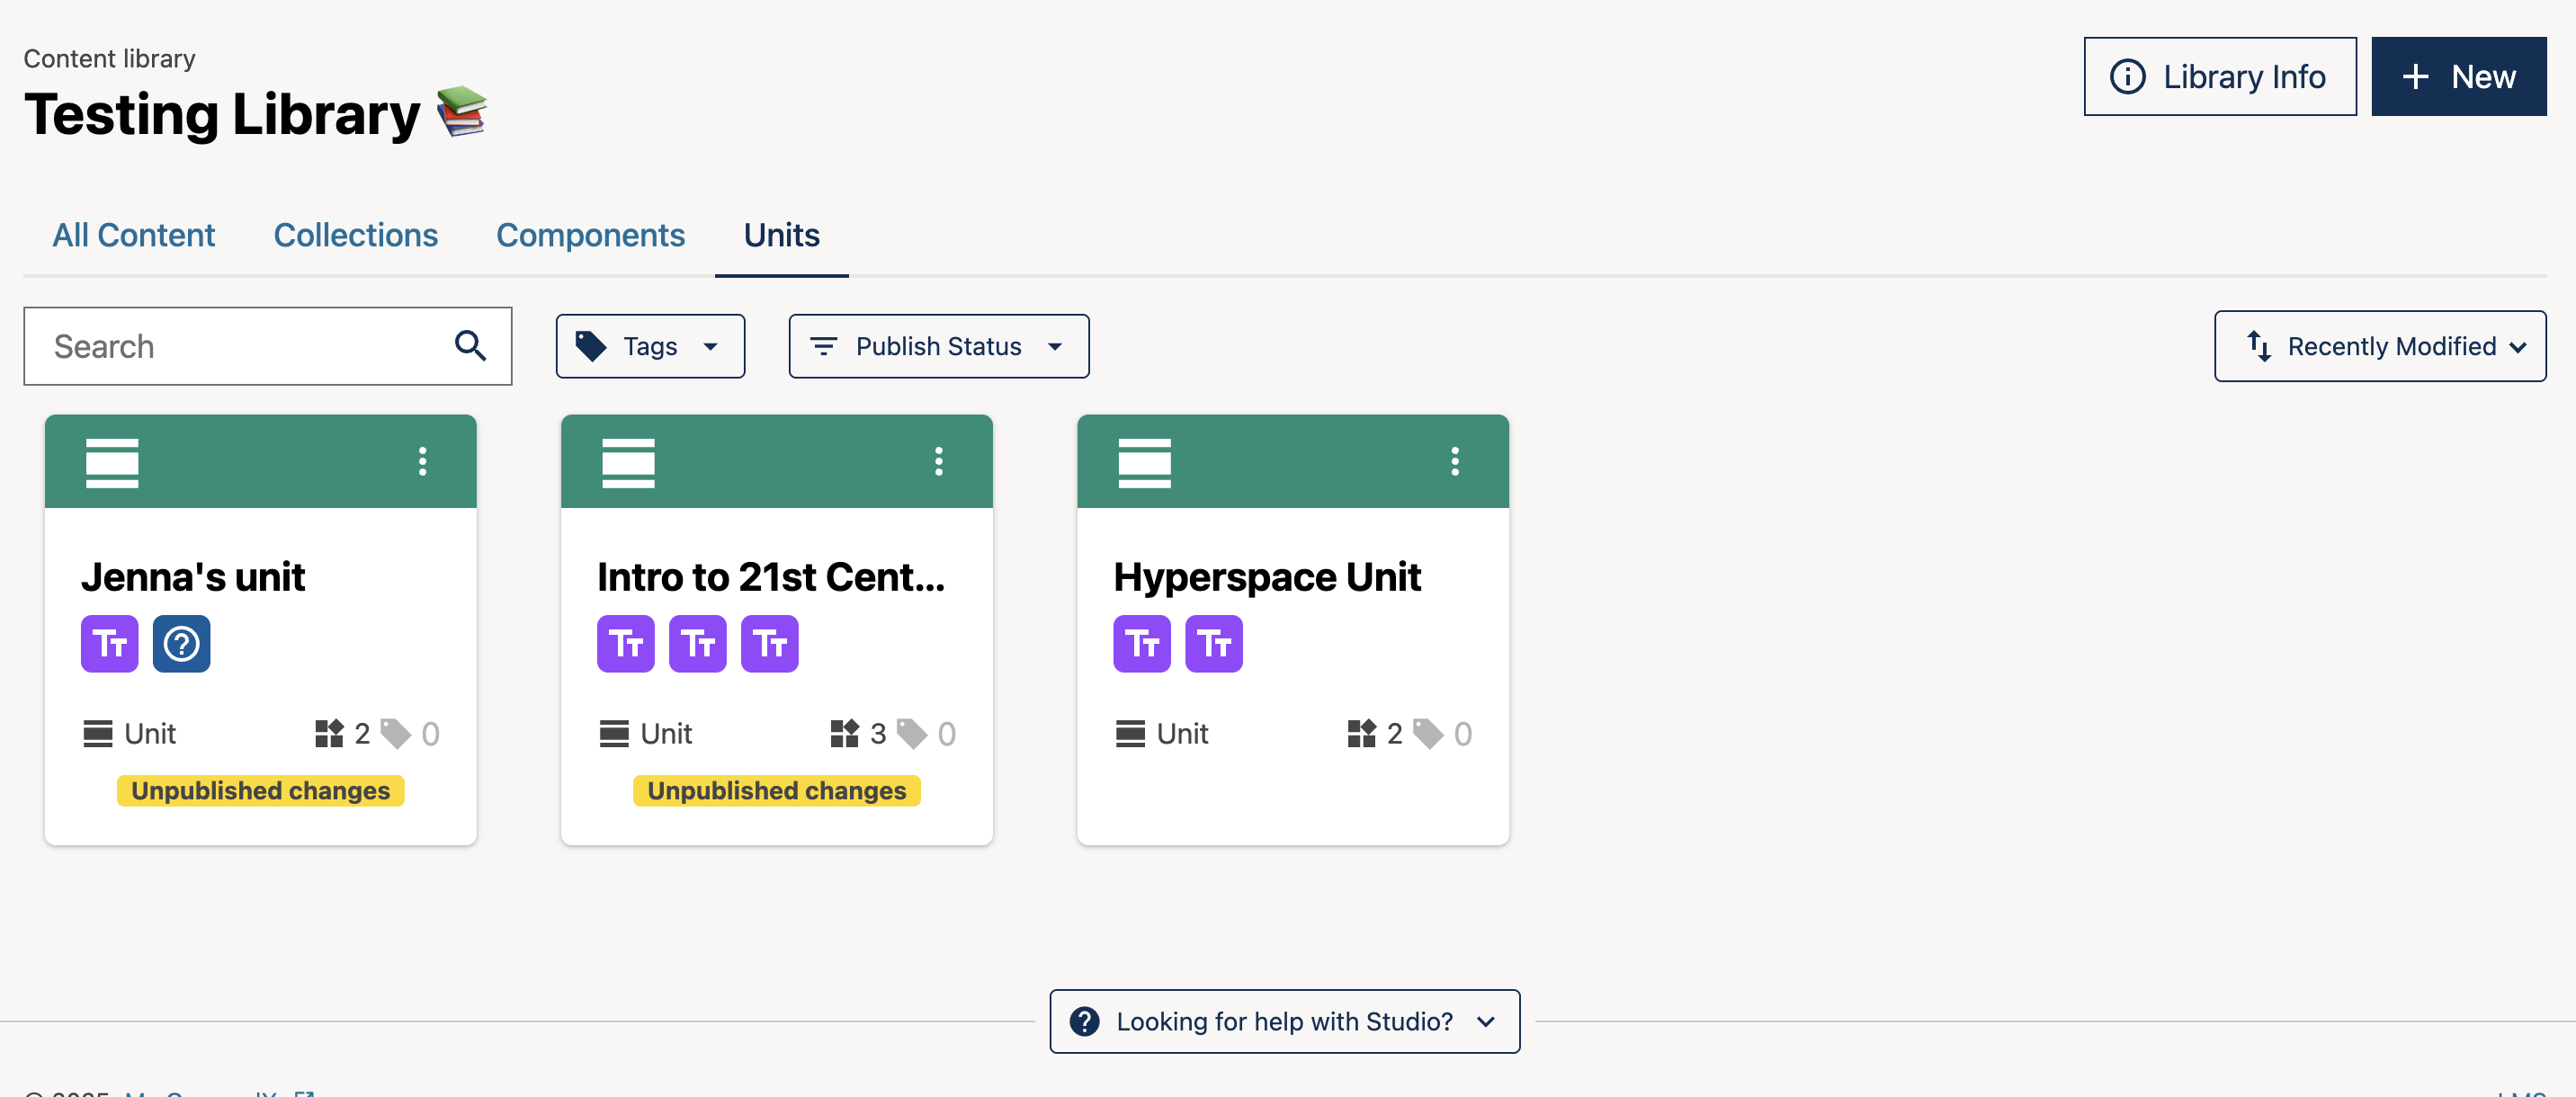Select the first Text icon on Intro to 21st Century card
This screenshot has height=1097, width=2576.
625,644
